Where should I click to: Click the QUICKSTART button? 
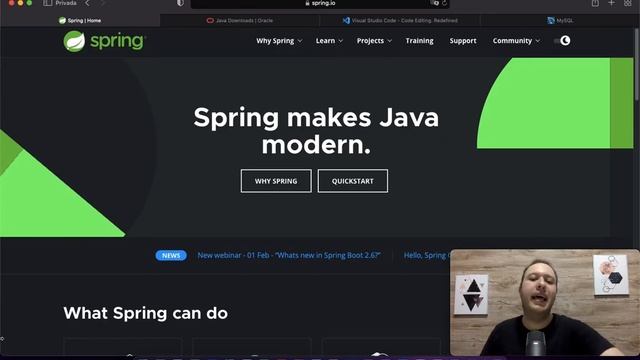pyautogui.click(x=353, y=181)
